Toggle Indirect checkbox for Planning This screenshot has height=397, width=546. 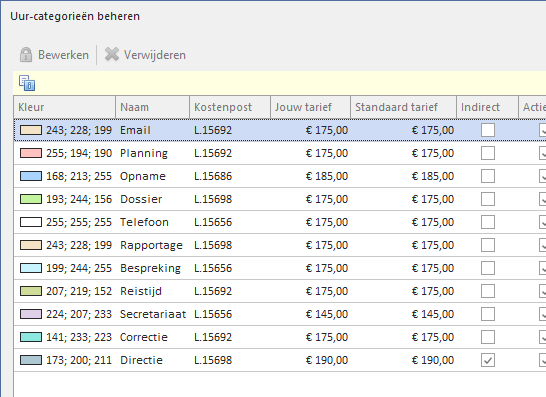coord(488,153)
